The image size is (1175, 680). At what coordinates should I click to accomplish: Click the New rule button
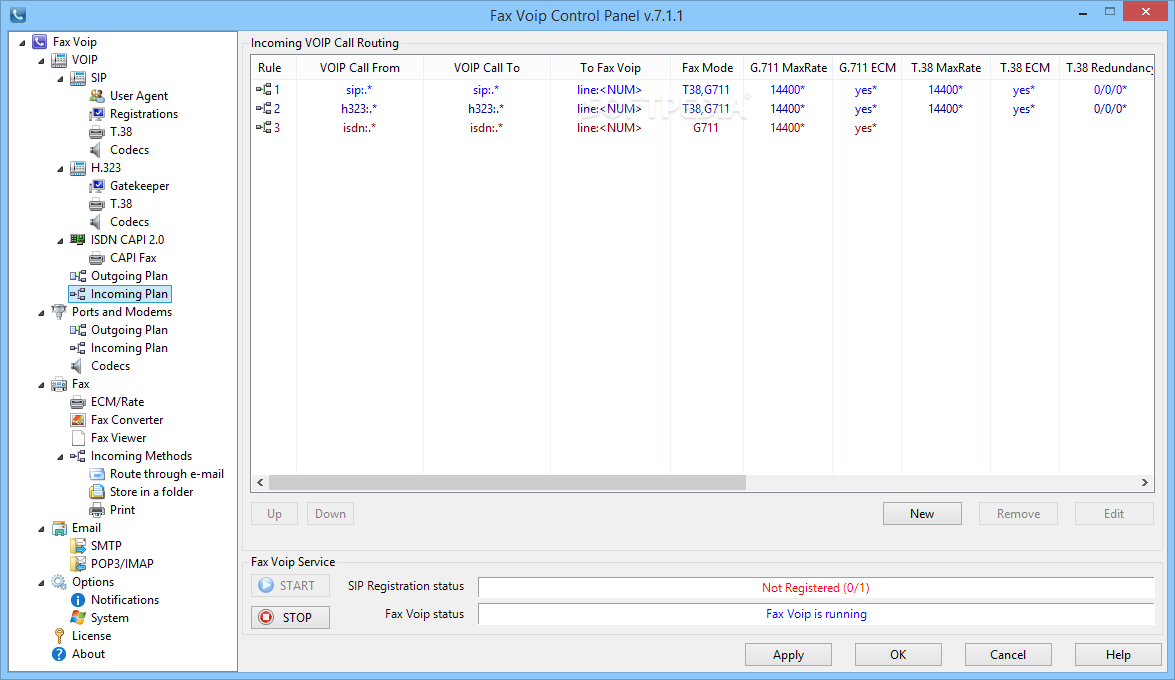coord(922,514)
